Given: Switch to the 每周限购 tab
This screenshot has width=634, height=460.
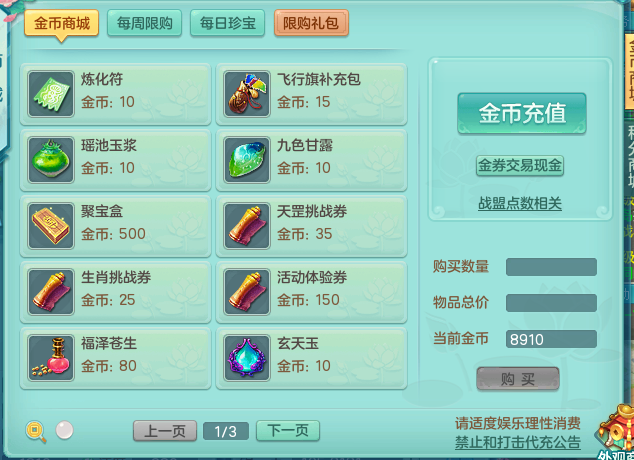Looking at the screenshot, I should point(144,23).
